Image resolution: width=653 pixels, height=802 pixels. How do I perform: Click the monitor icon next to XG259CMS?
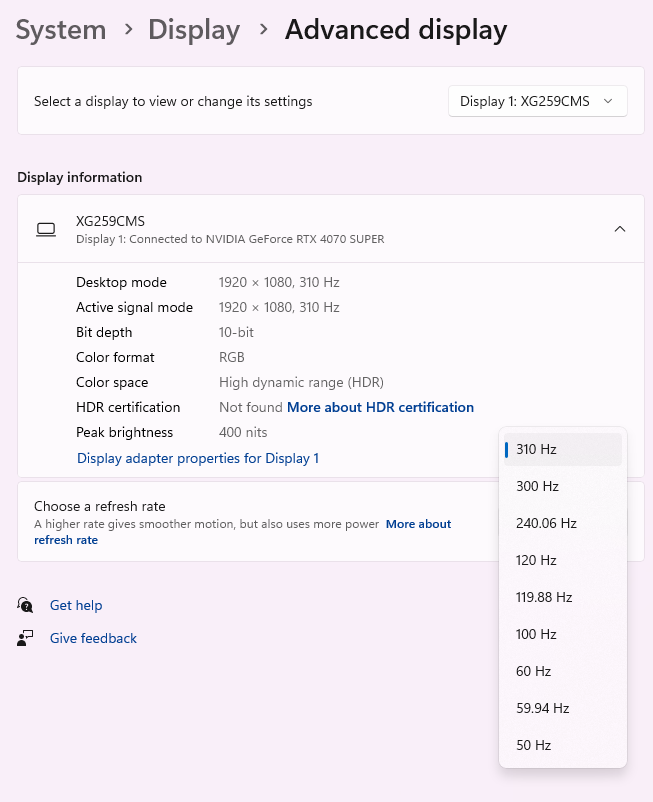tap(46, 229)
